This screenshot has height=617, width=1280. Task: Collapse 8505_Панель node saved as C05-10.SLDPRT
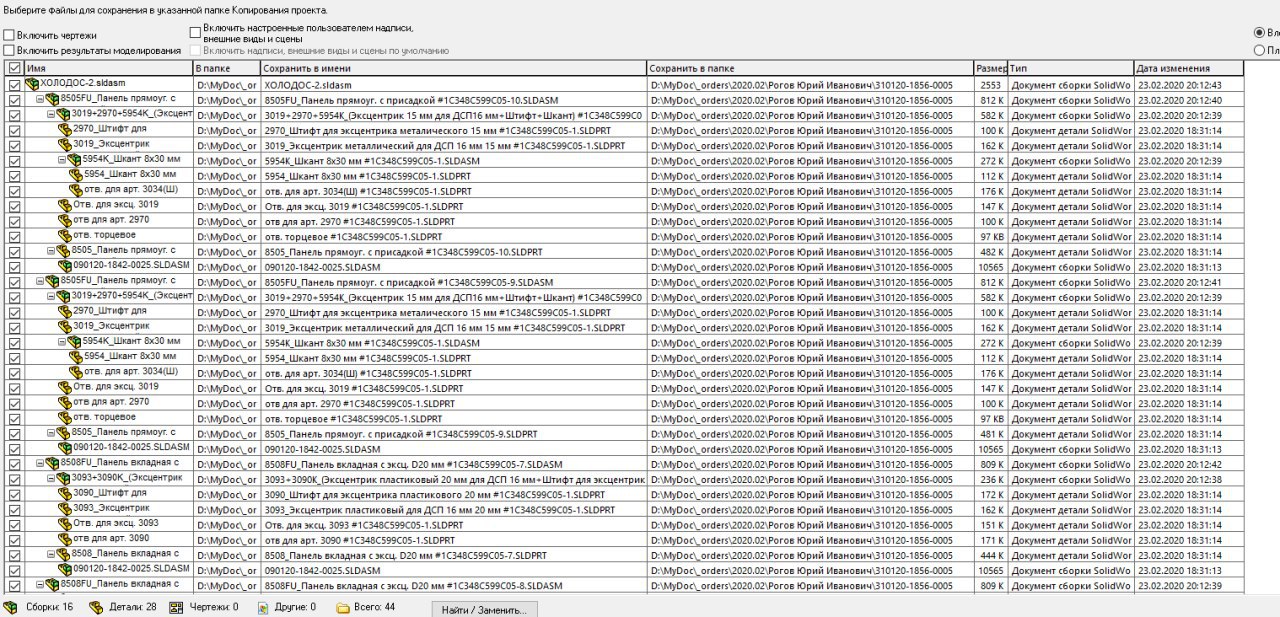tap(52, 251)
